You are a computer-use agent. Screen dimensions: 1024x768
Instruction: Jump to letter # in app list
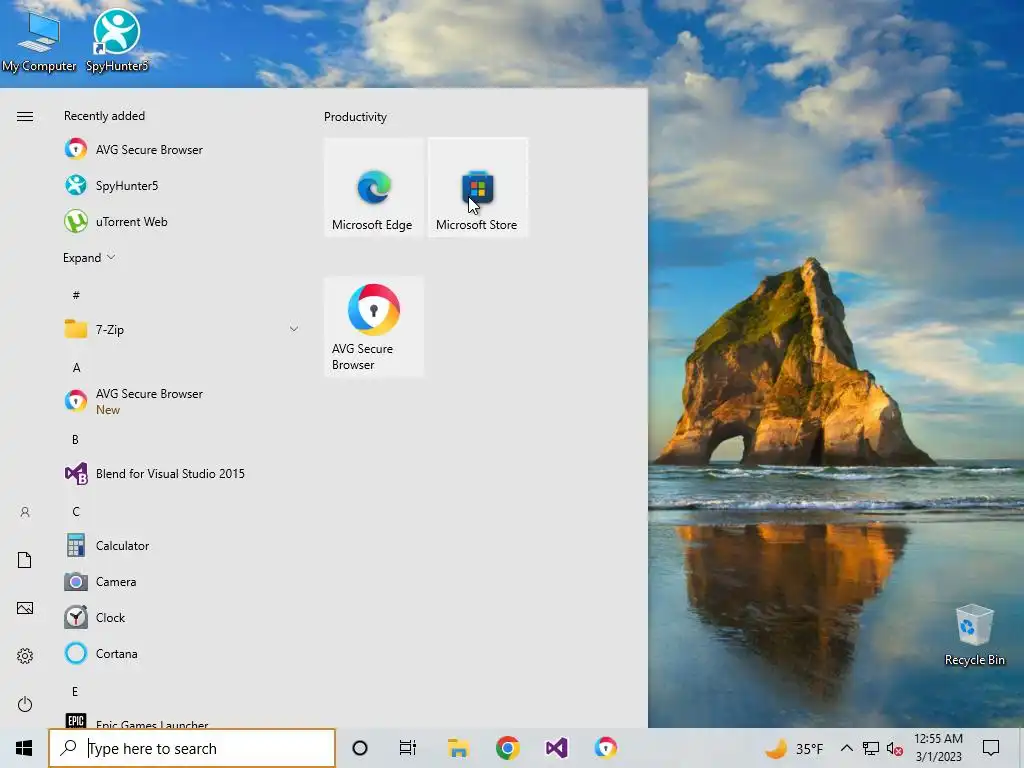tap(76, 295)
